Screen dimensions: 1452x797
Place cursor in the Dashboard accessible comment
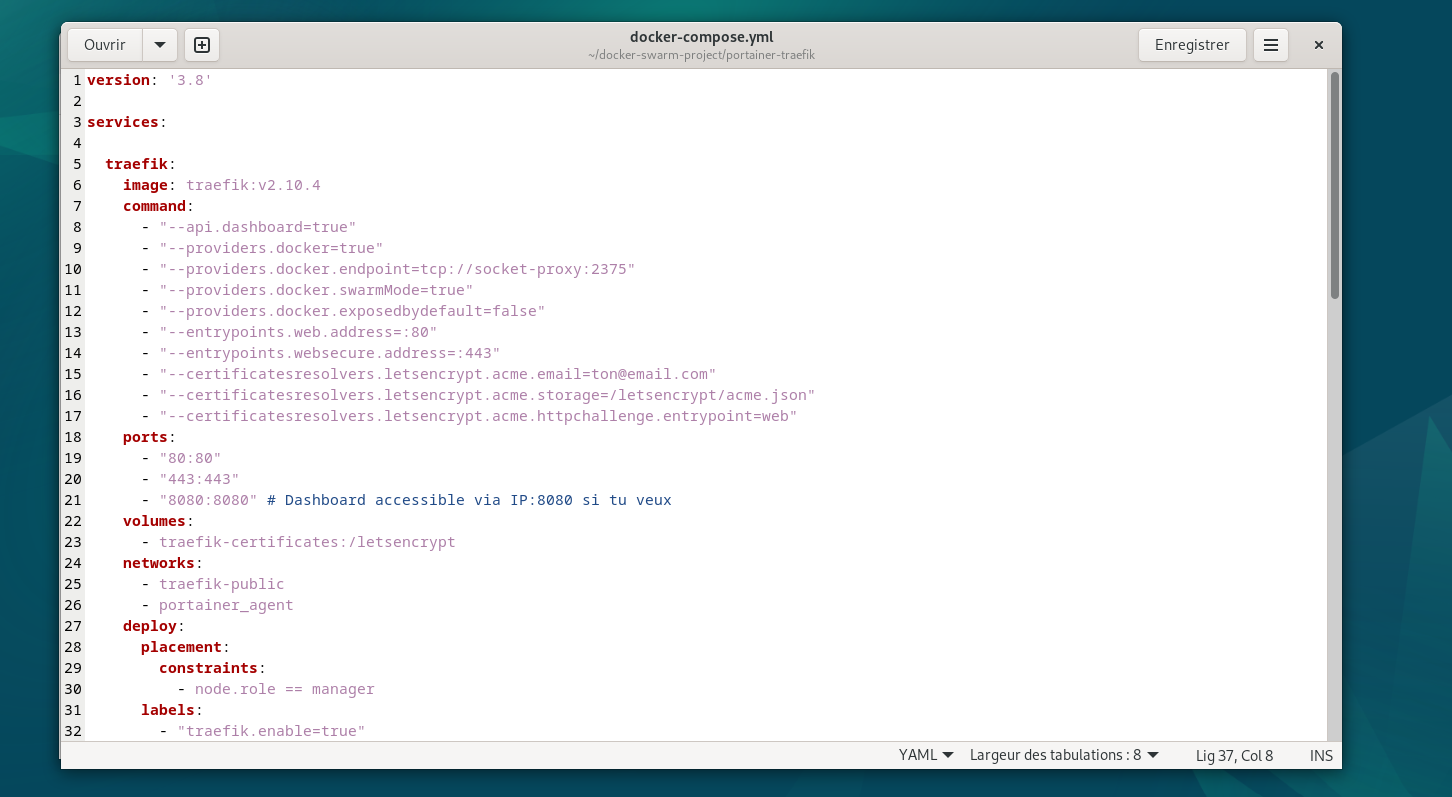point(470,500)
